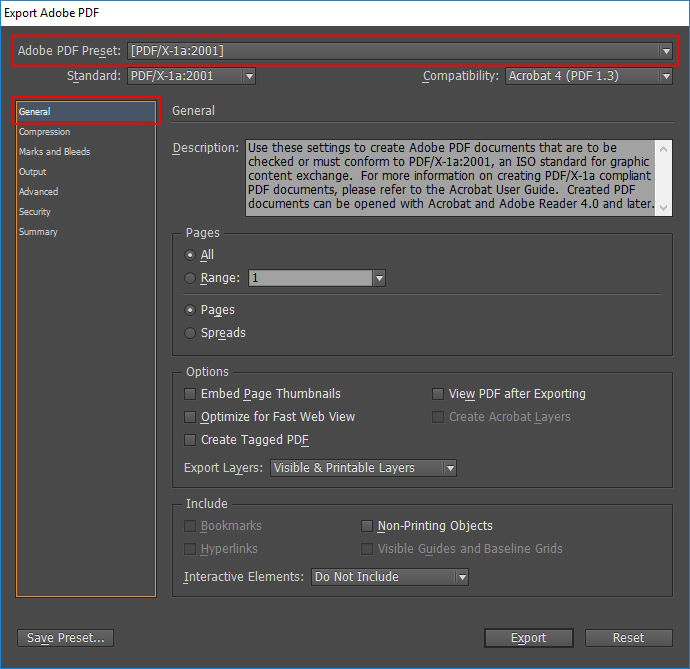This screenshot has height=669, width=690.
Task: Click the Description scrollbar up arrow
Action: [664, 149]
